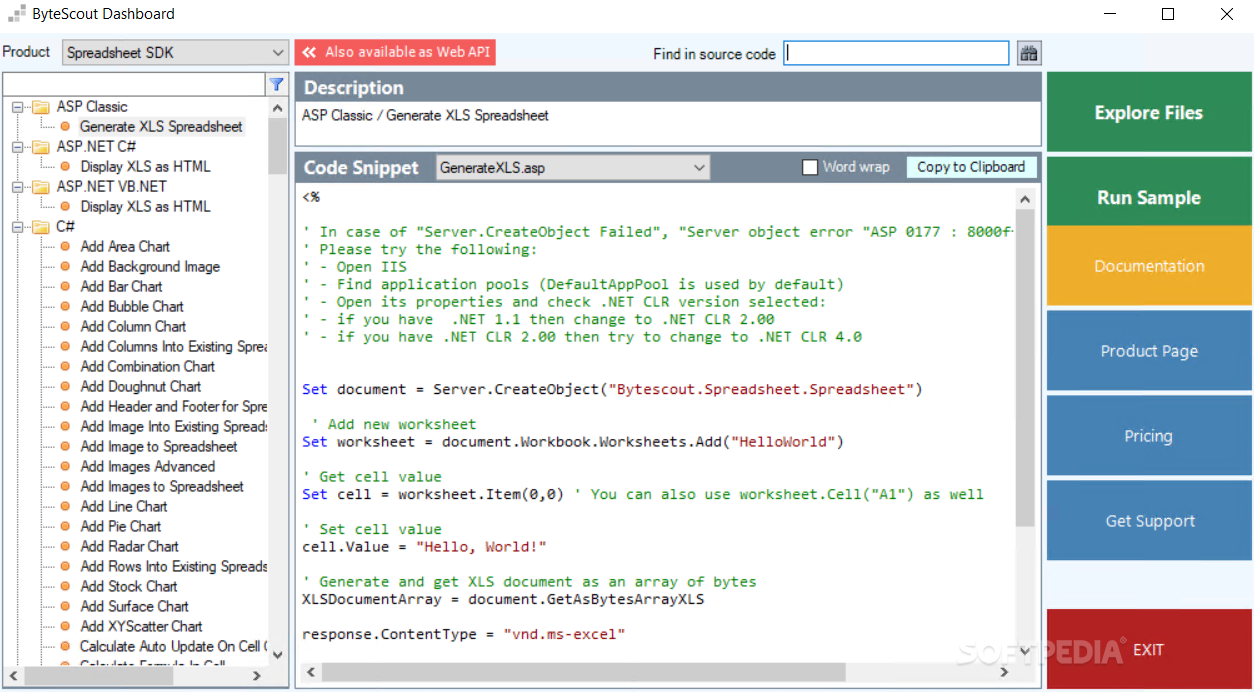The height and width of the screenshot is (692, 1257).
Task: Select the Add Images Advanced sample
Action: pyautogui.click(x=147, y=467)
